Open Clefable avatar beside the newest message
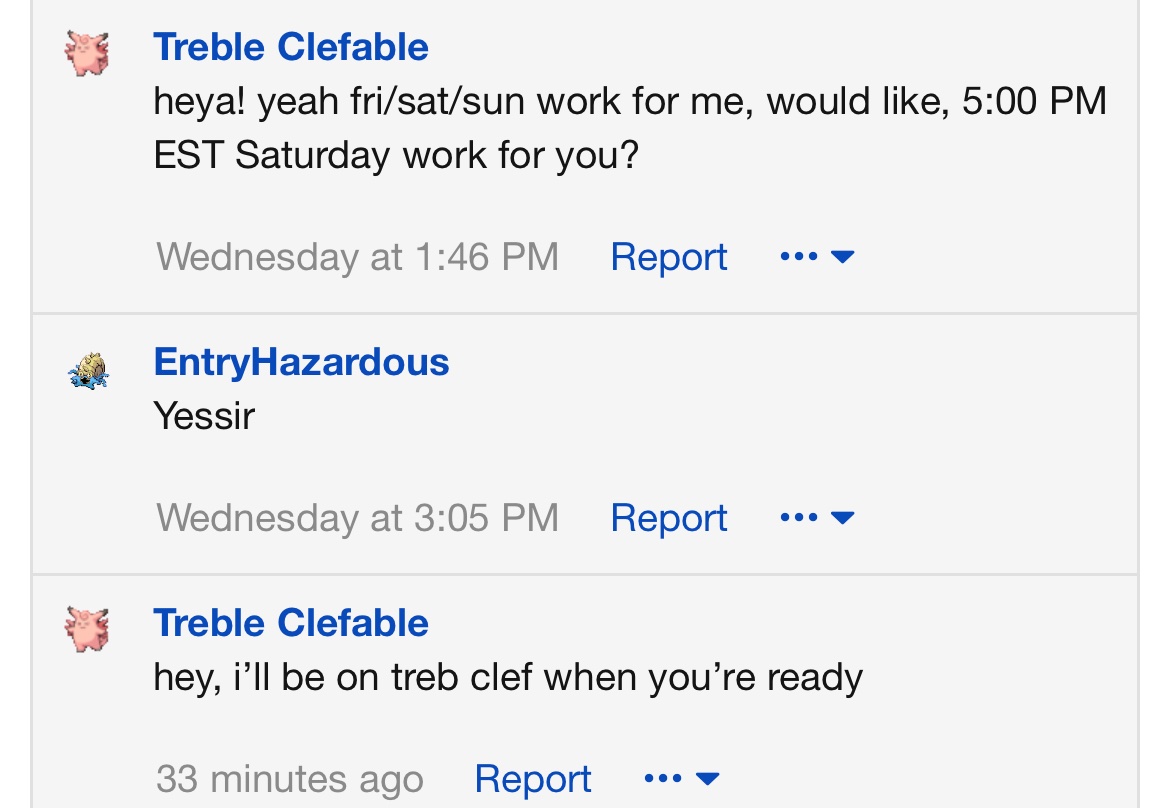Screen dimensions: 1170x808 point(87,629)
